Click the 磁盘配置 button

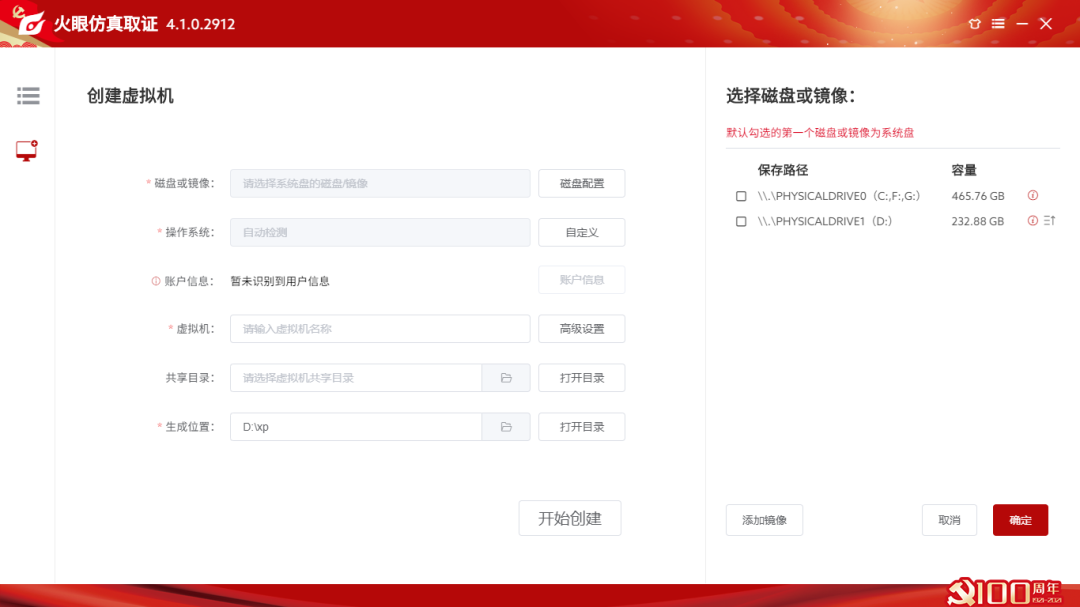582,183
